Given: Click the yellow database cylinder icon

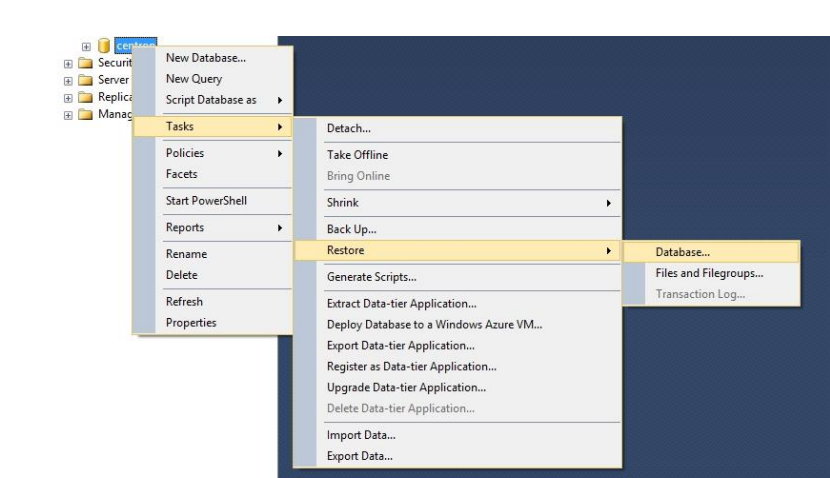Looking at the screenshot, I should click(104, 46).
